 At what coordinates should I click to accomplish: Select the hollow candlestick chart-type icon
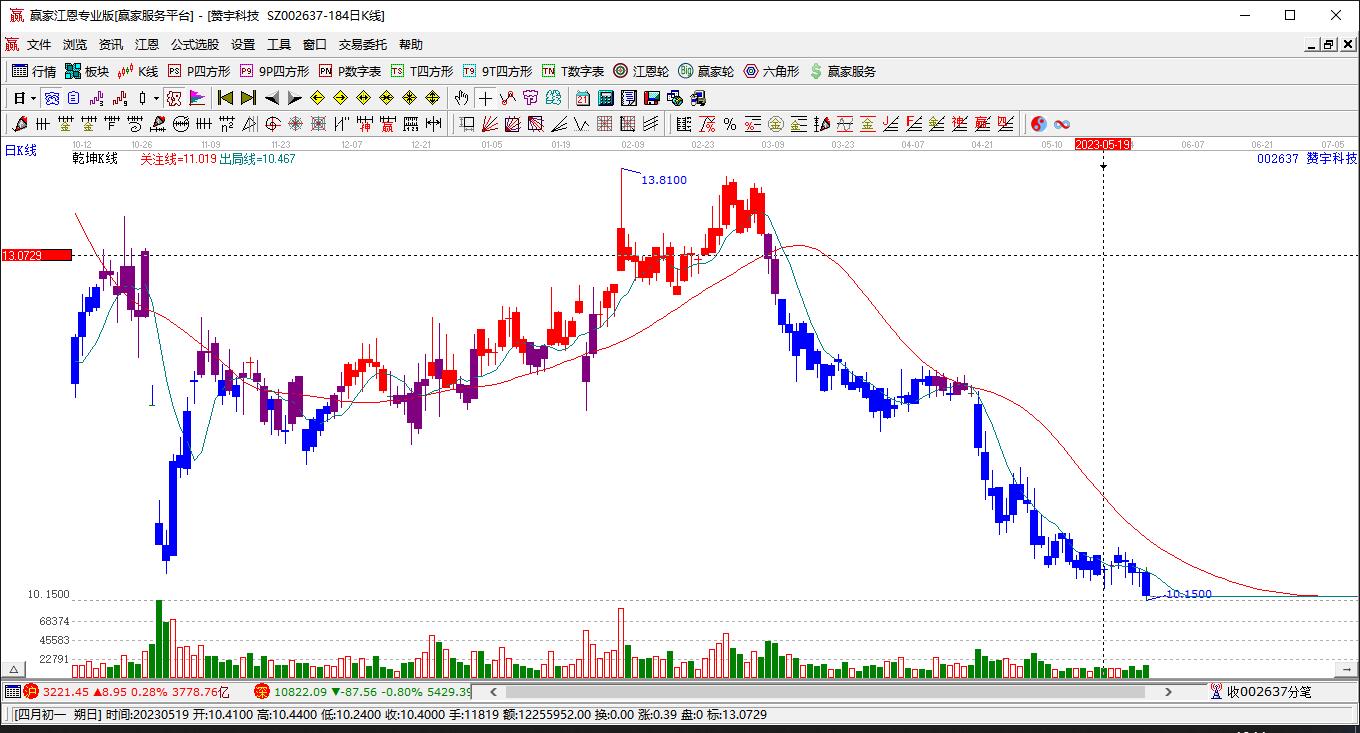[143, 98]
